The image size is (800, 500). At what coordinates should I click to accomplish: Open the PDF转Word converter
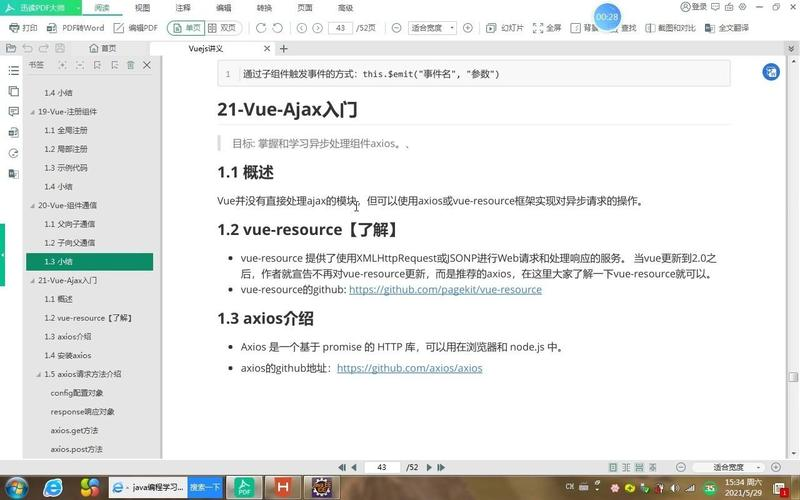[x=75, y=28]
